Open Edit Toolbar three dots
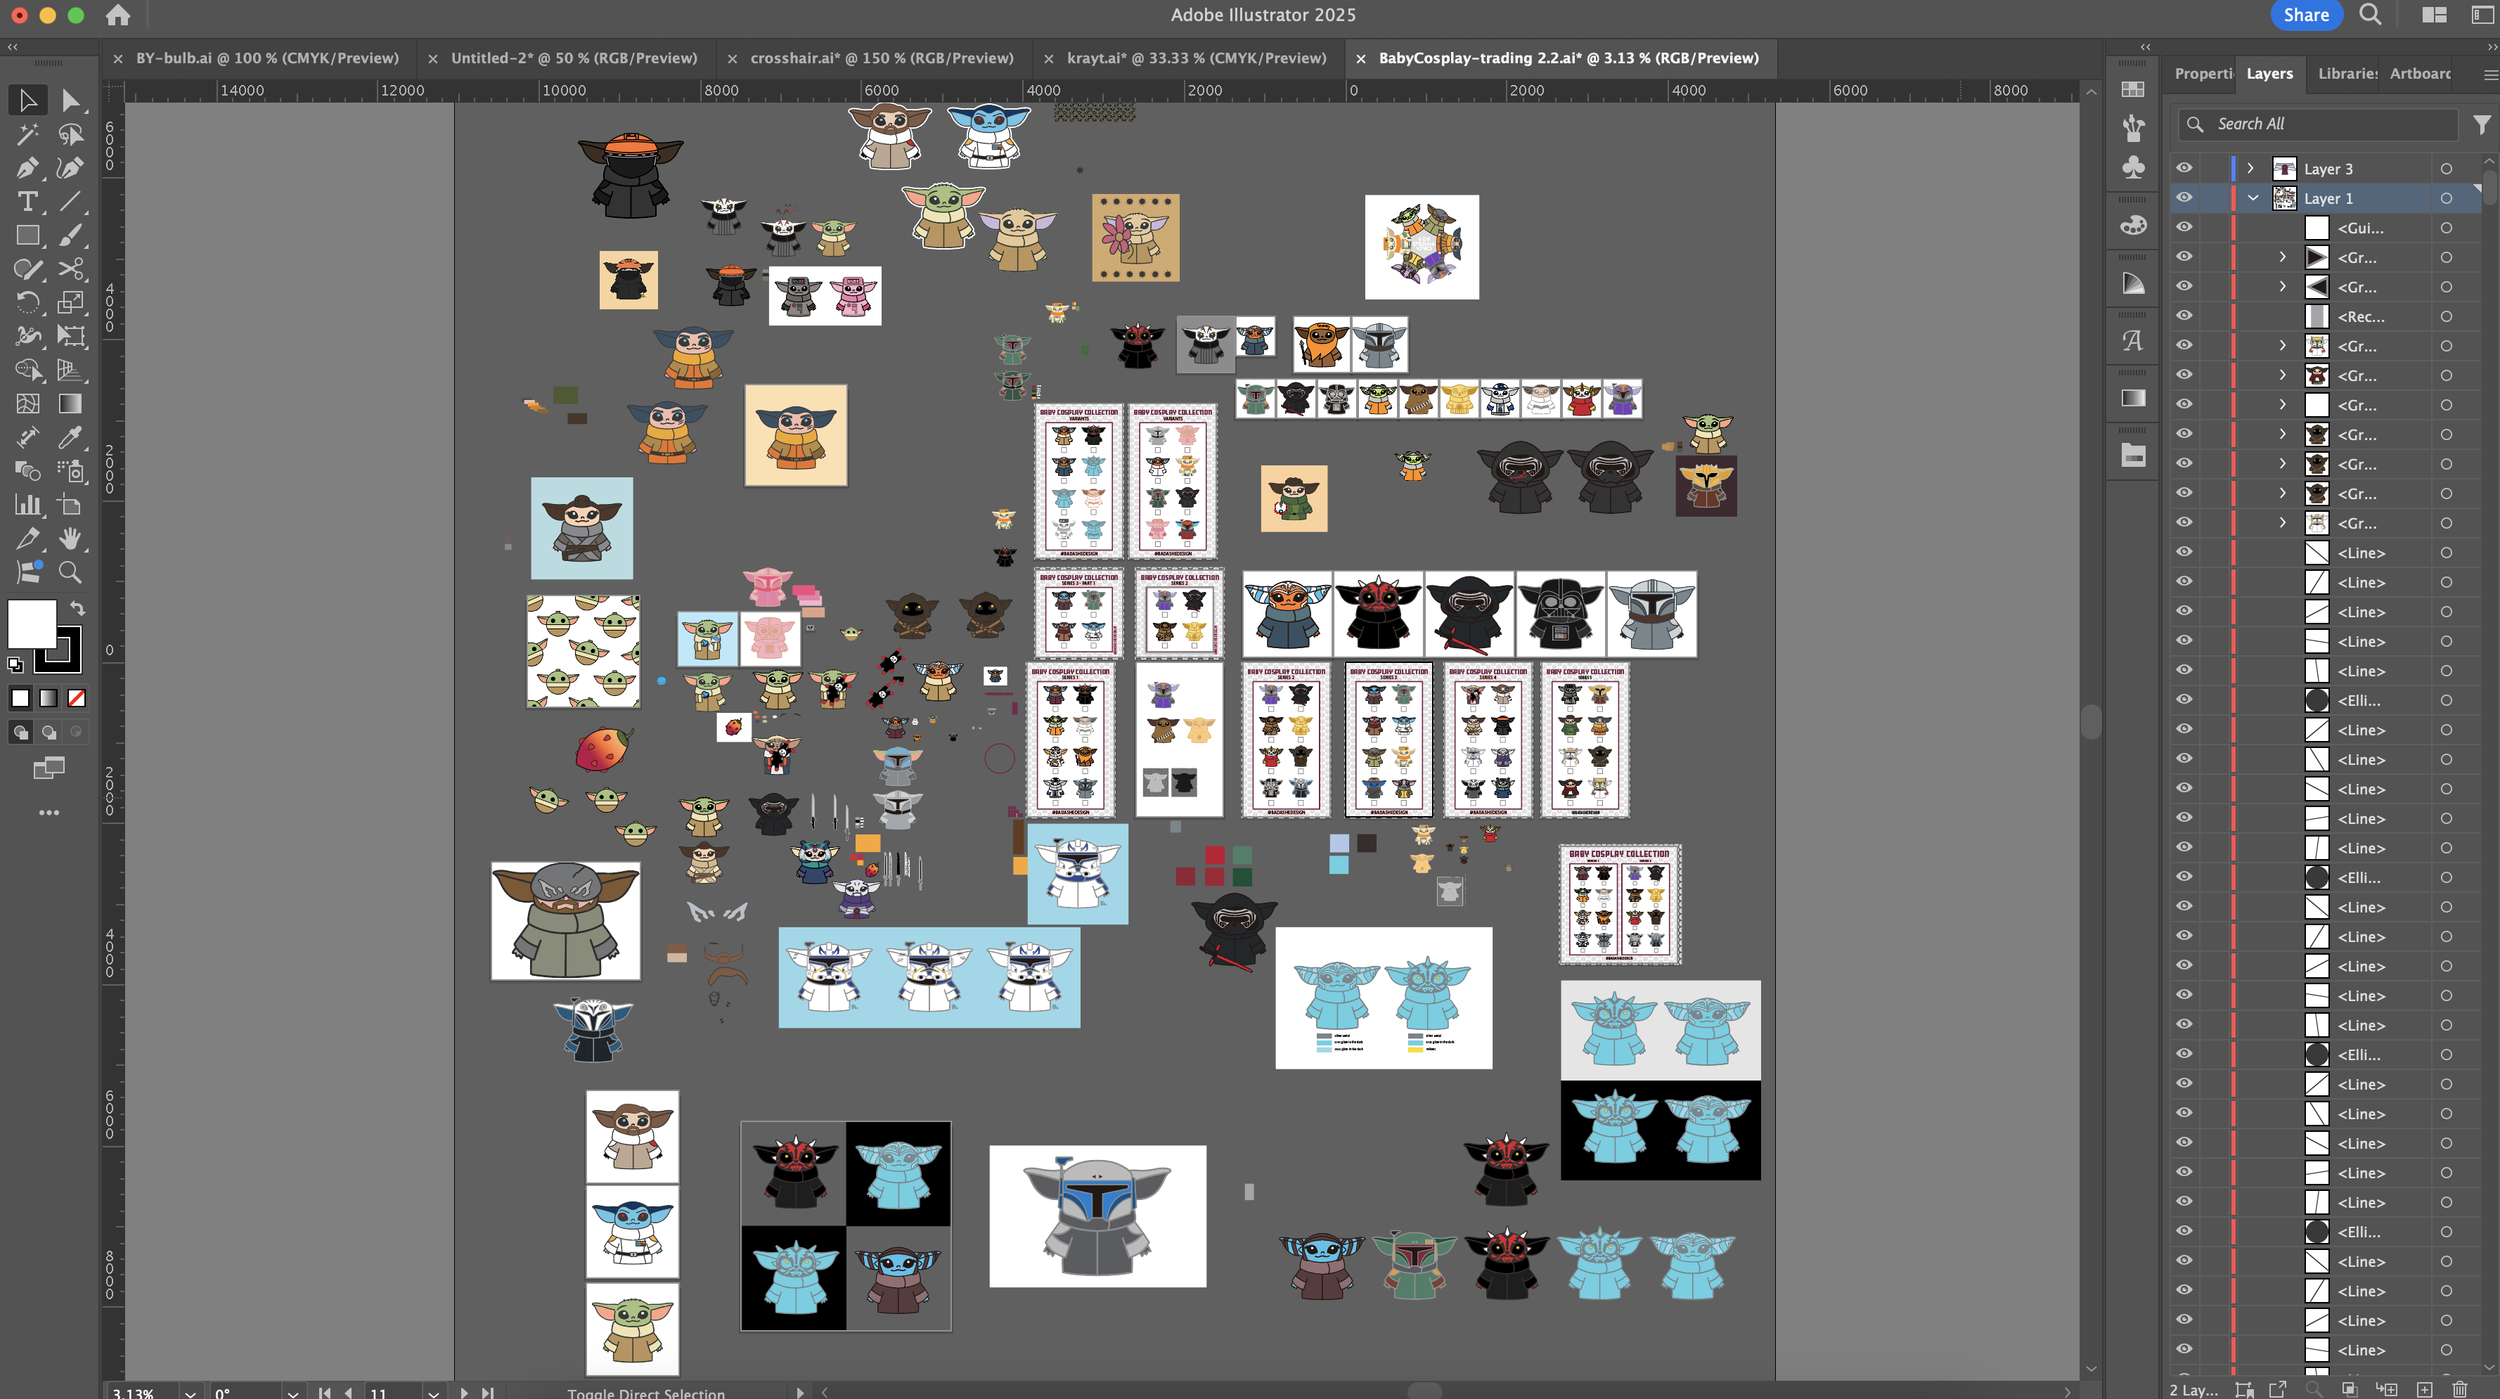The height and width of the screenshot is (1399, 2500). [49, 813]
